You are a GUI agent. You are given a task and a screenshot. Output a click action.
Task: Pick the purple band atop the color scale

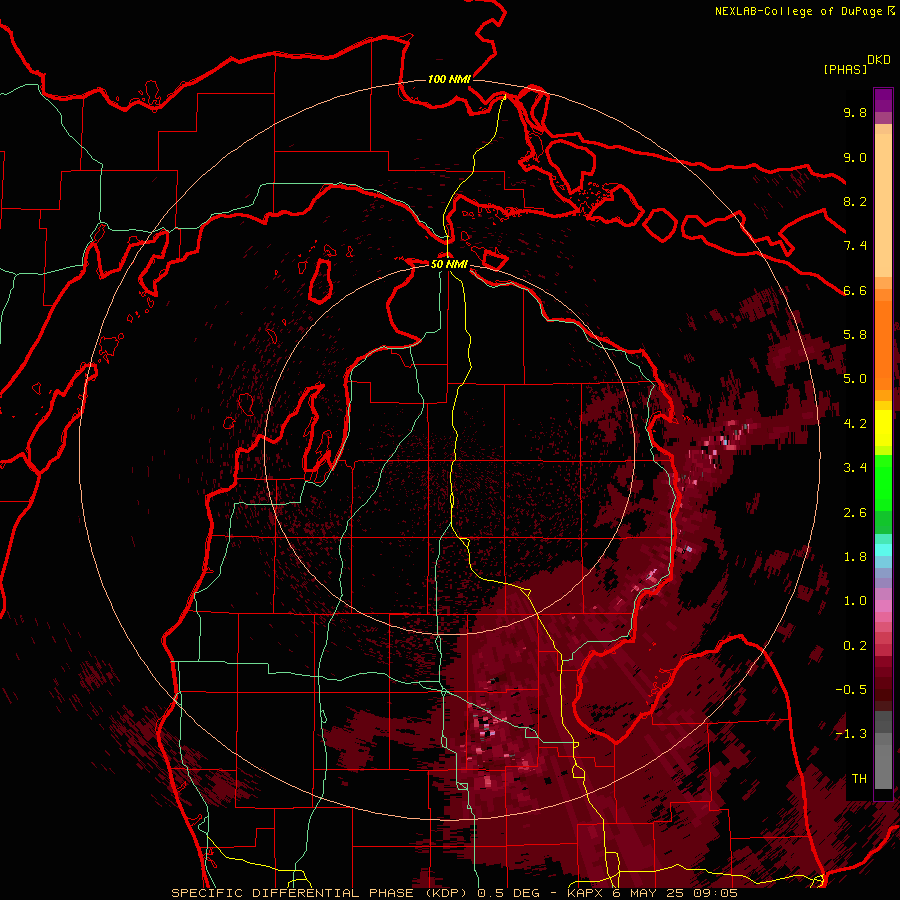[883, 100]
